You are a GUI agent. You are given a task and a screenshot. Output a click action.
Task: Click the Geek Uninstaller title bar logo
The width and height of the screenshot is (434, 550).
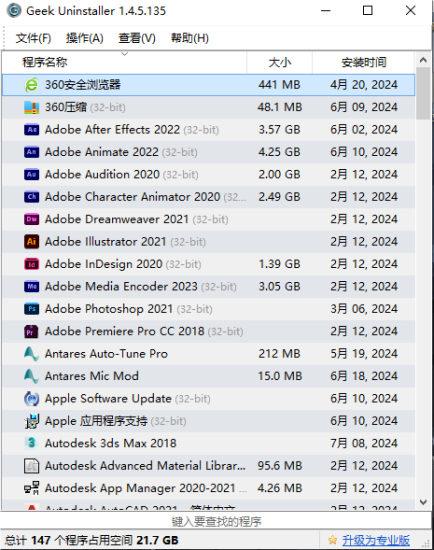[x=14, y=11]
